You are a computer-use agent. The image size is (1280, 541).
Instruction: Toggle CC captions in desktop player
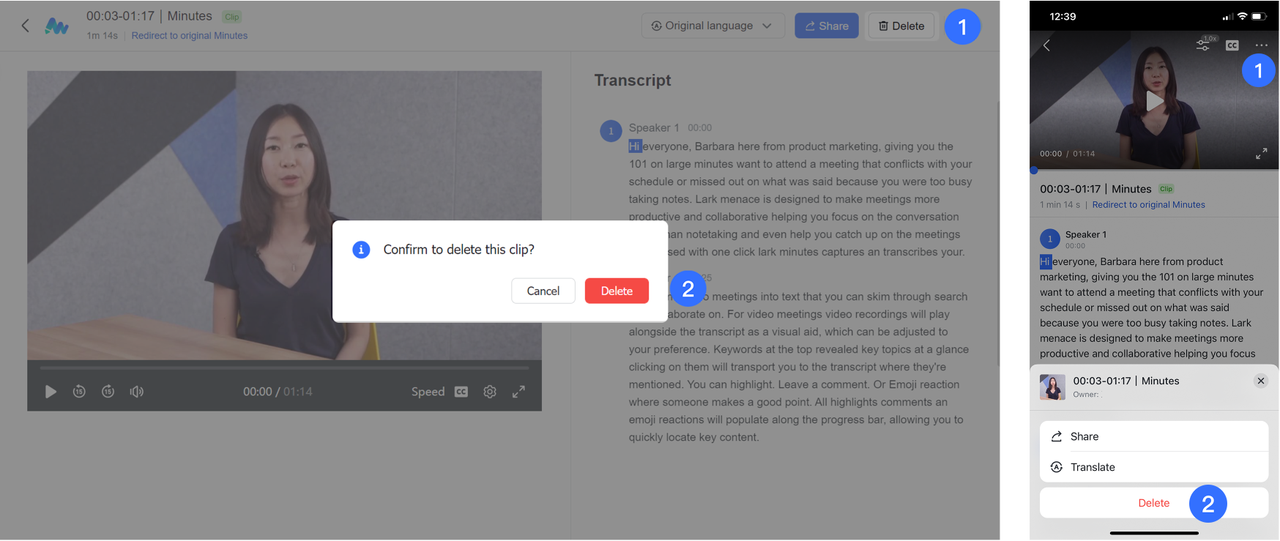[461, 392]
